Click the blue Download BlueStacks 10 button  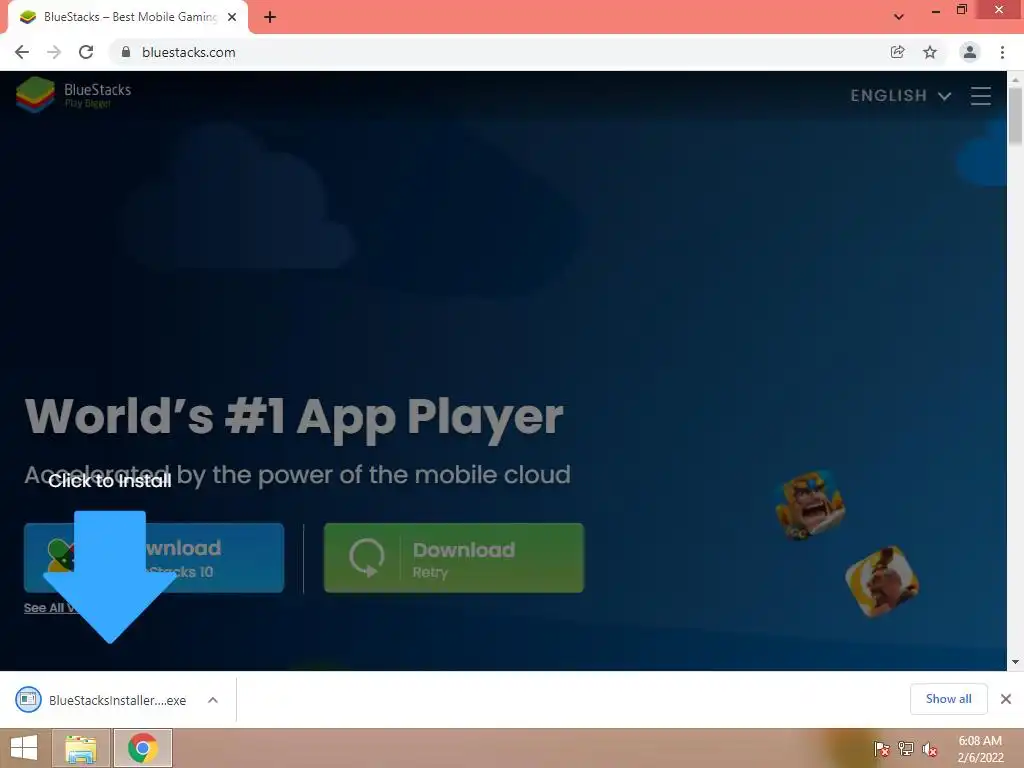pos(154,558)
